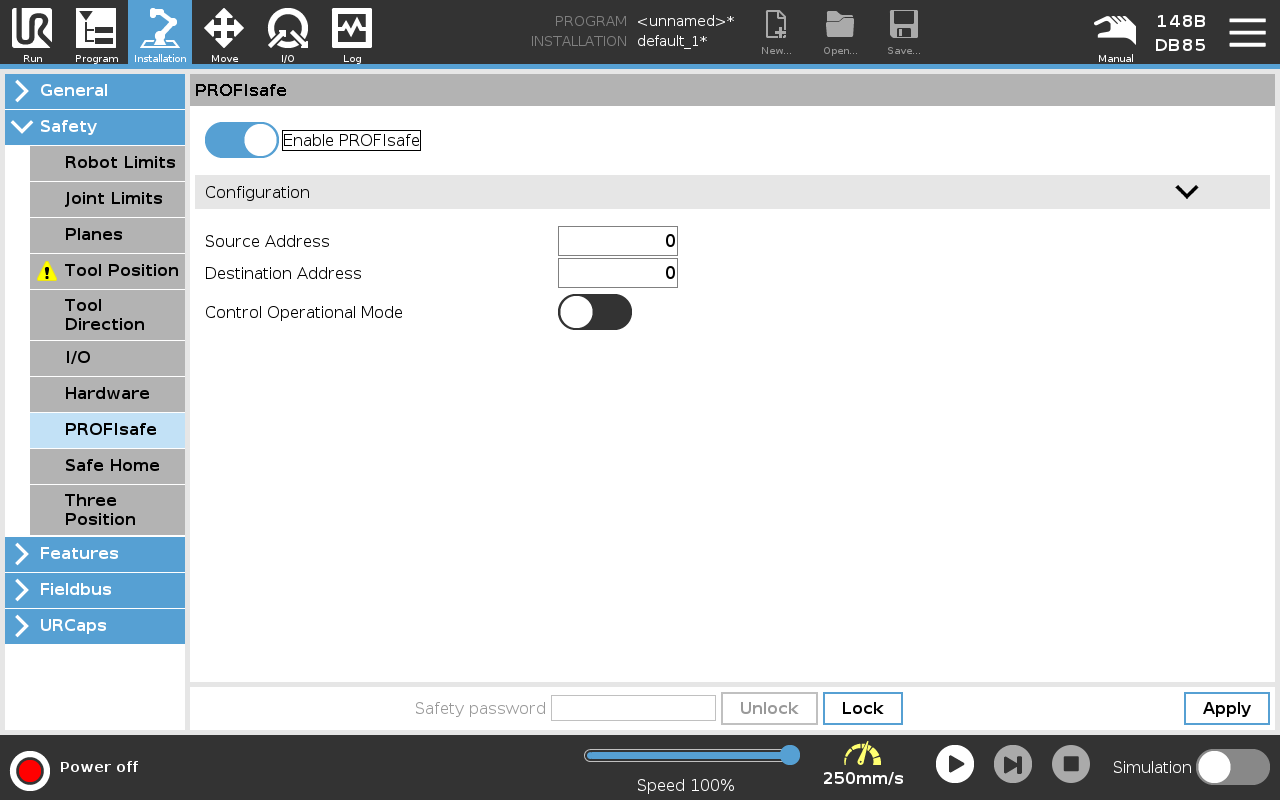Open Robot Limits safety page
This screenshot has width=1280, height=800.
[x=107, y=163]
